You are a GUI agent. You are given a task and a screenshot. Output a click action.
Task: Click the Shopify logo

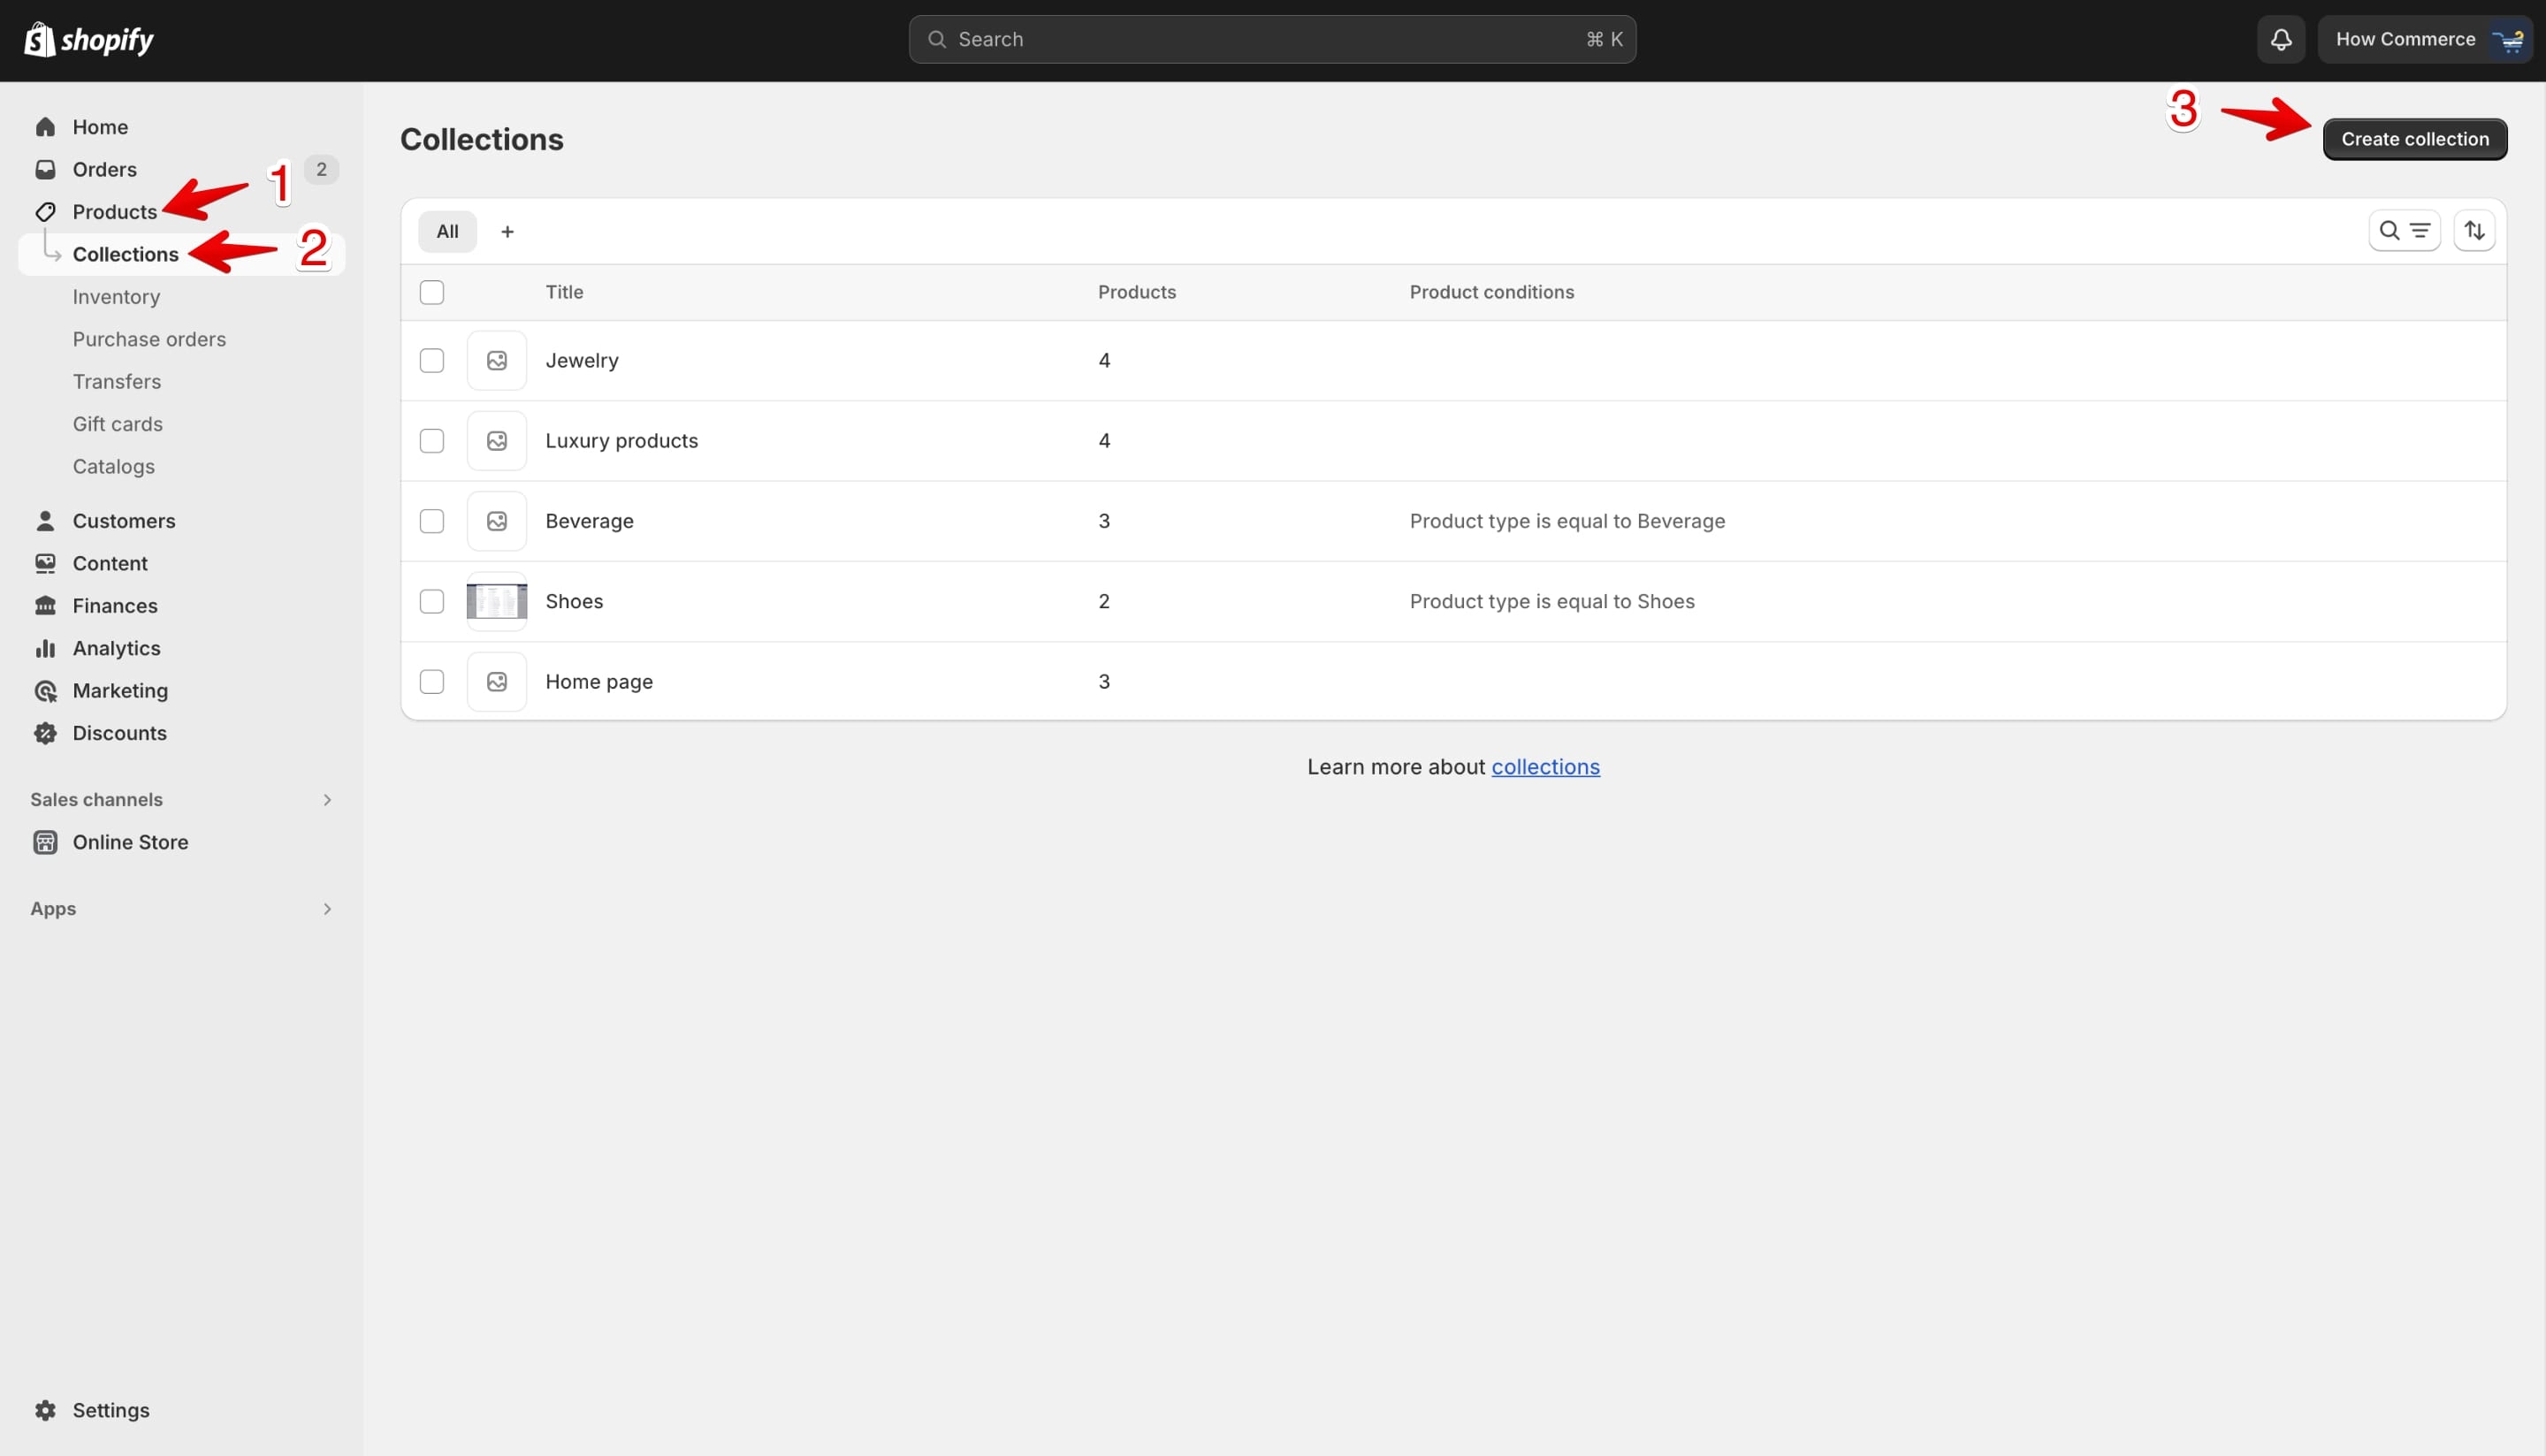coord(88,40)
